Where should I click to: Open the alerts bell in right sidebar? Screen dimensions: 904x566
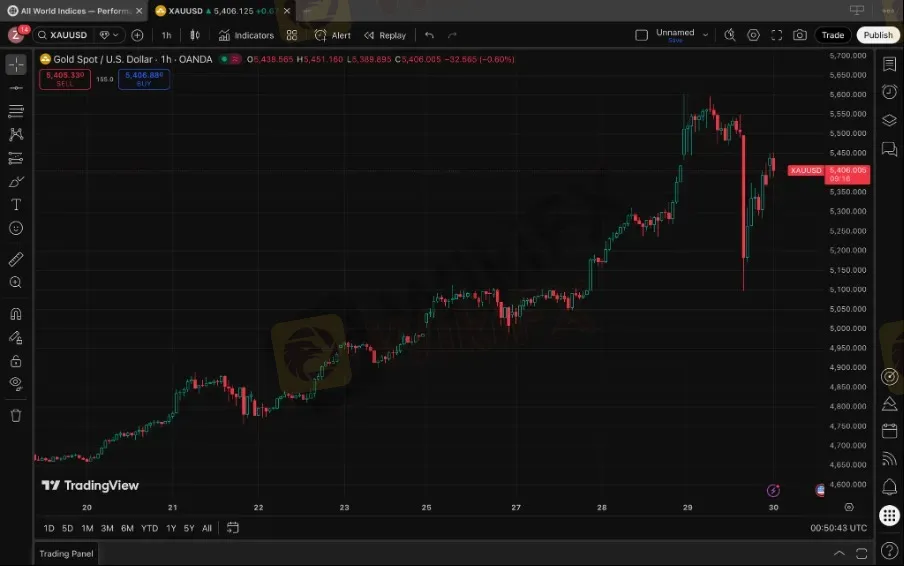point(889,486)
